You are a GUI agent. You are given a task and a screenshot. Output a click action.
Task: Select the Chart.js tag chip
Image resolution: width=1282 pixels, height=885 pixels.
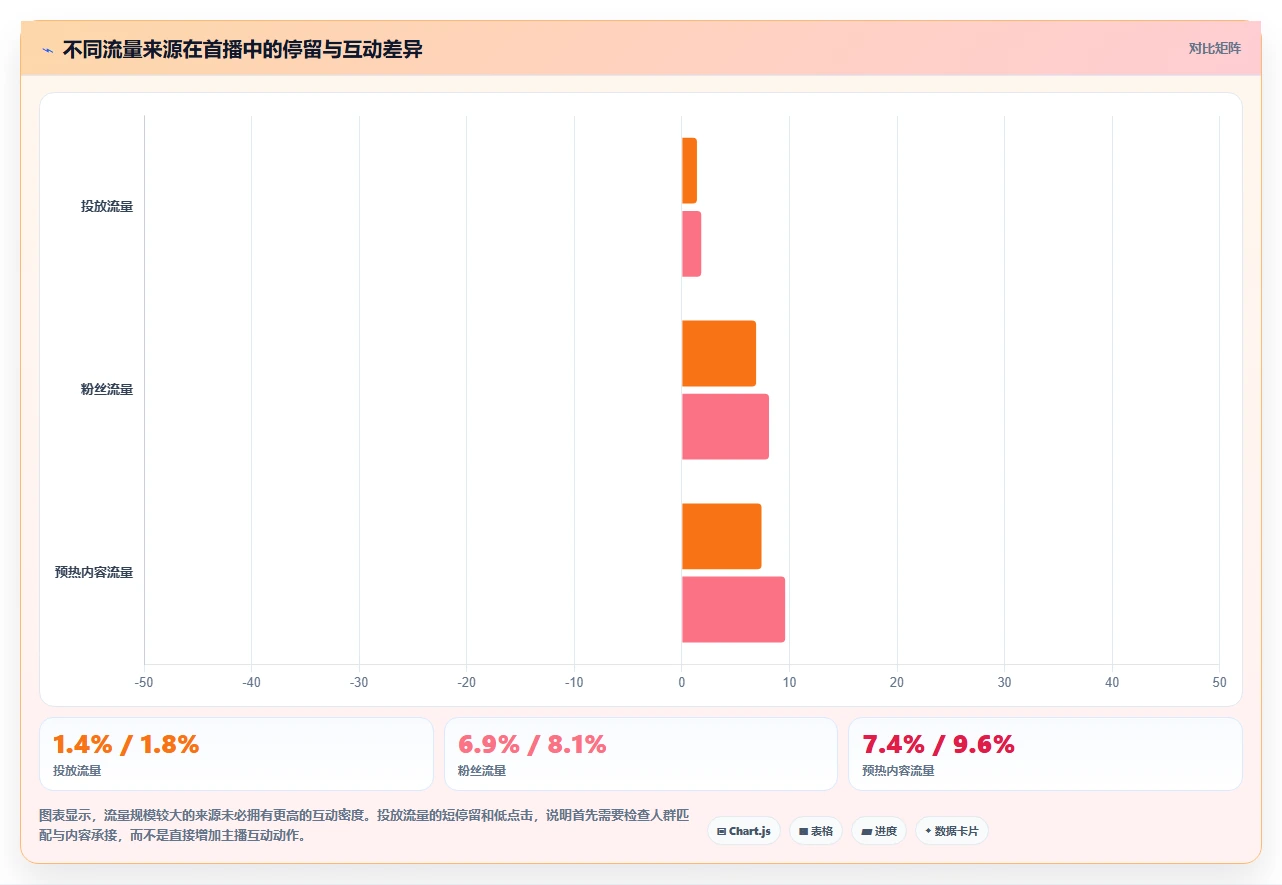(x=744, y=831)
